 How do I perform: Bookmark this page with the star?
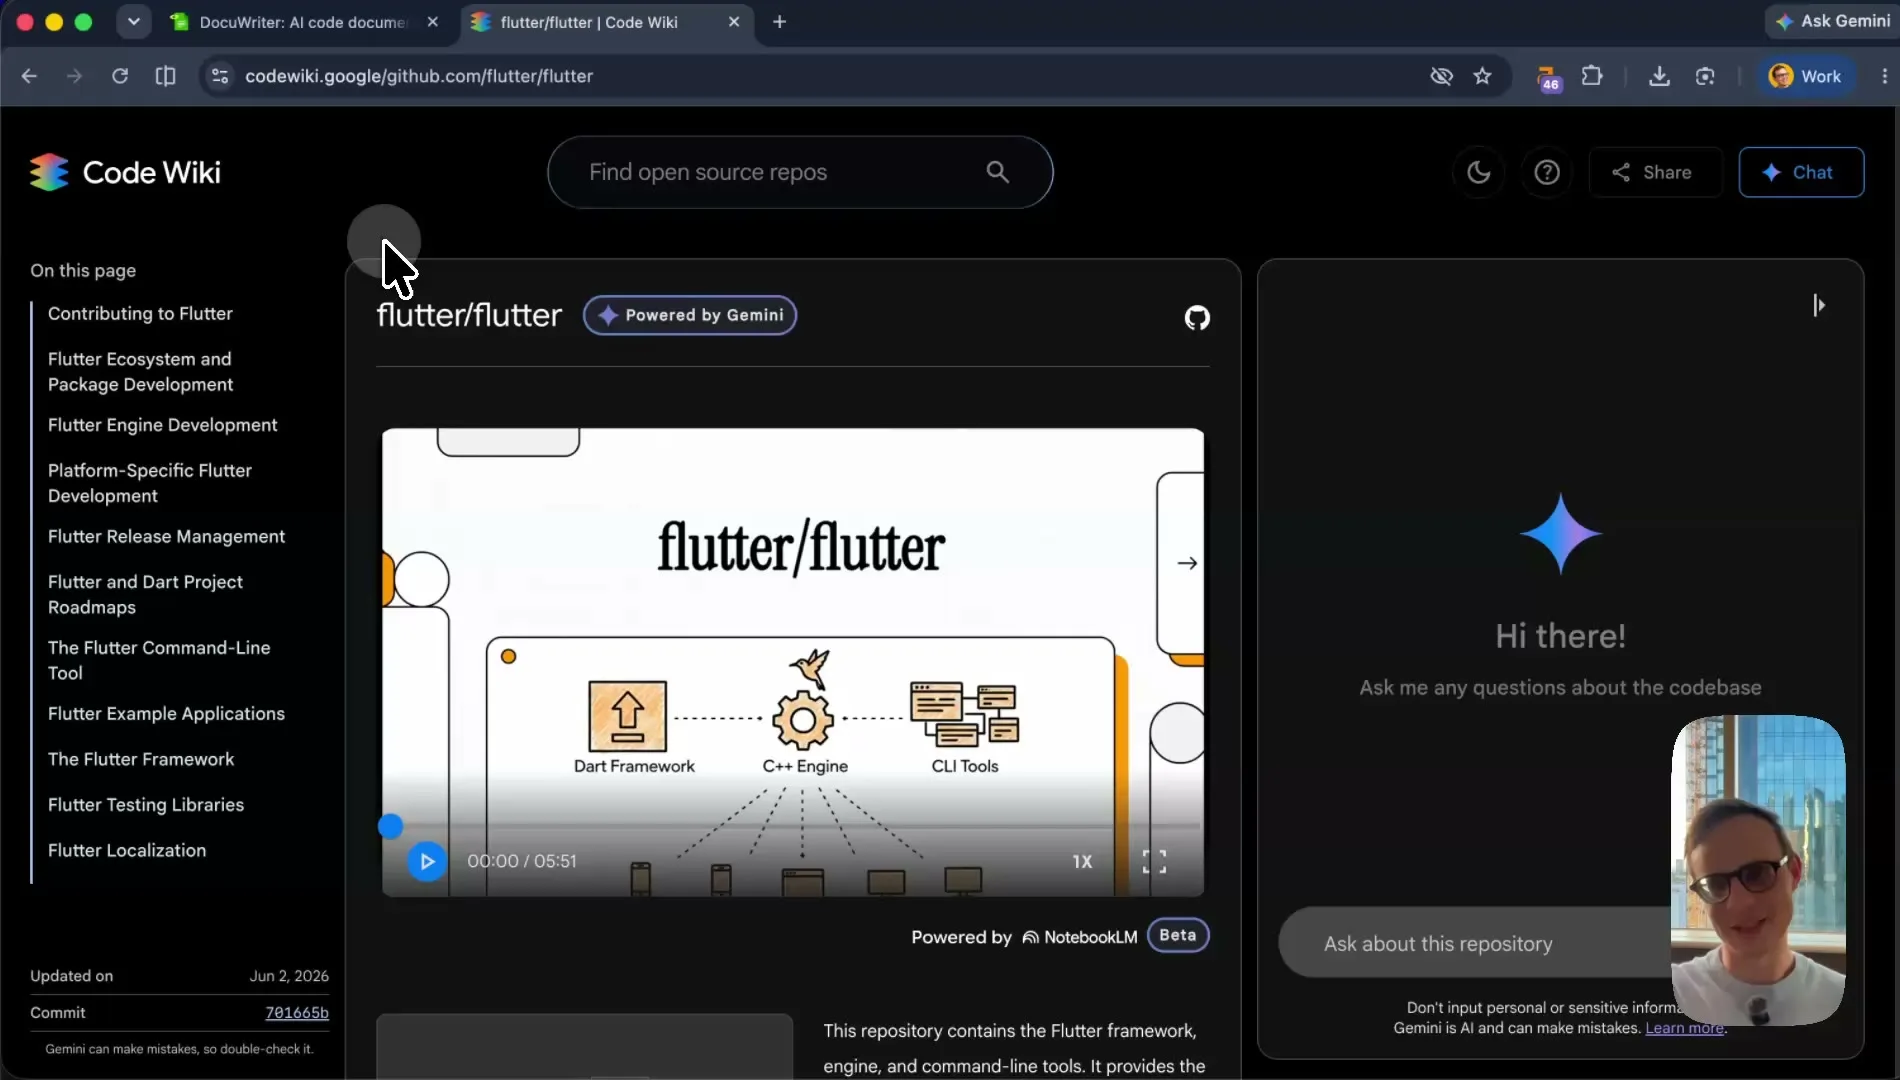click(1482, 76)
